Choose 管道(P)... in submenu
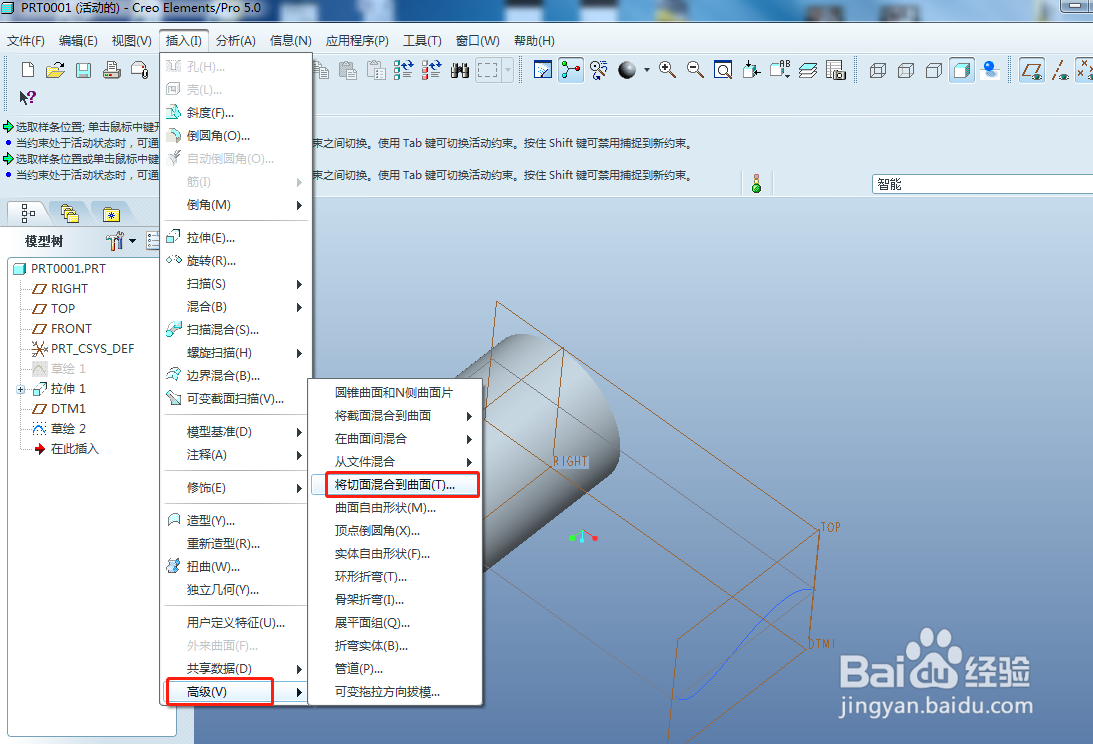This screenshot has width=1093, height=744. [x=395, y=669]
